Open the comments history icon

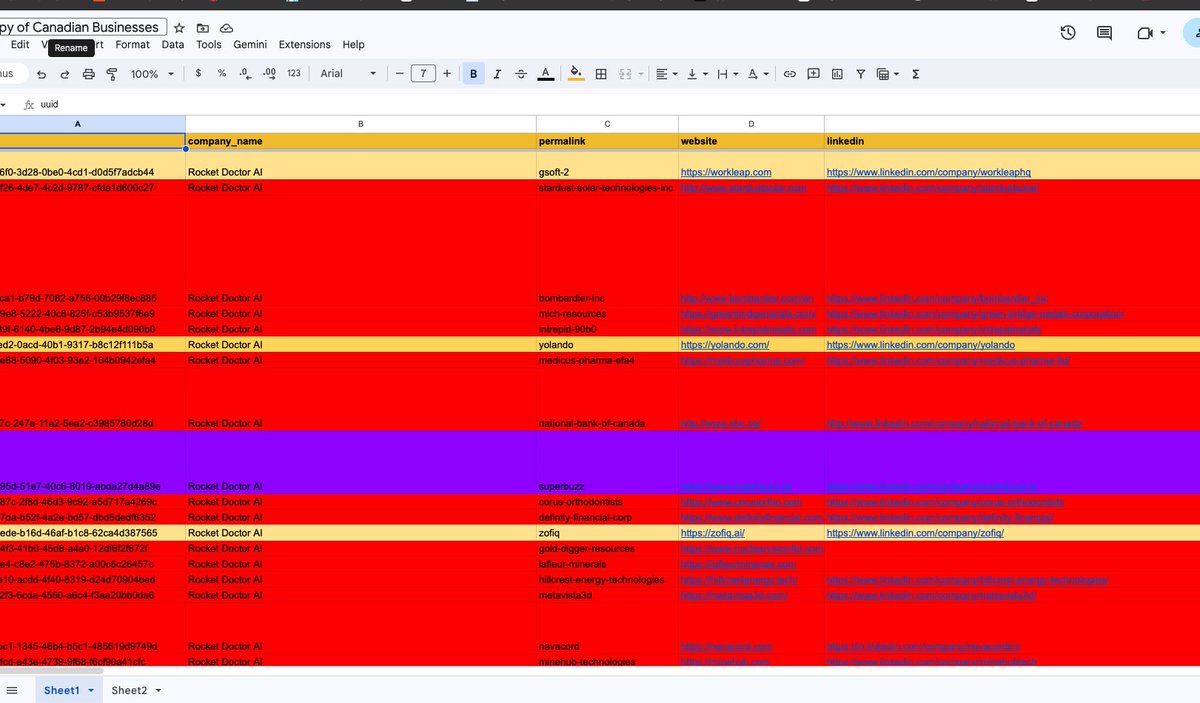(x=1104, y=33)
